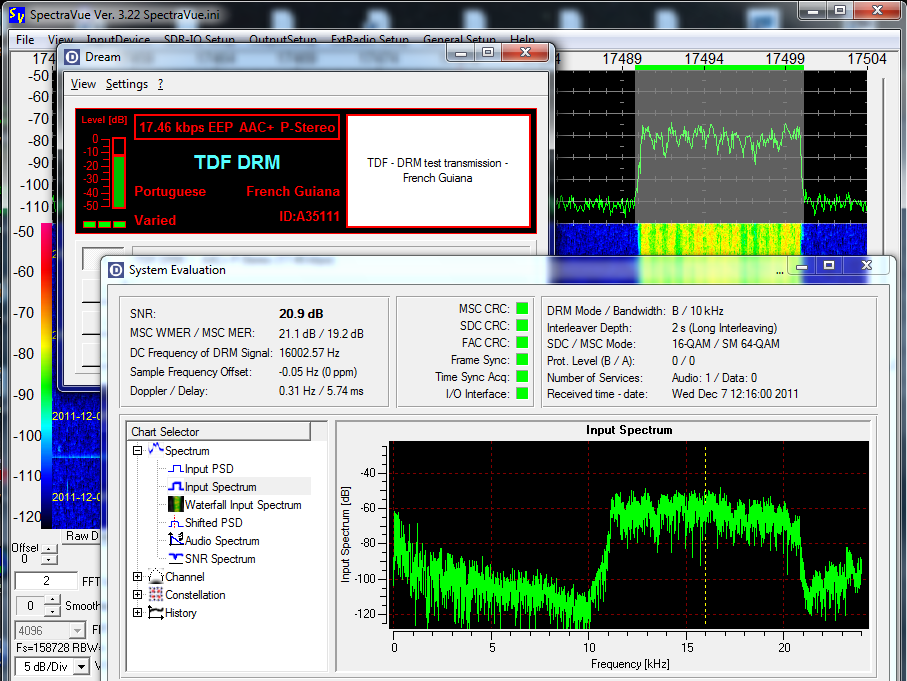
Task: Click the System Evaluation window icon
Action: click(116, 269)
